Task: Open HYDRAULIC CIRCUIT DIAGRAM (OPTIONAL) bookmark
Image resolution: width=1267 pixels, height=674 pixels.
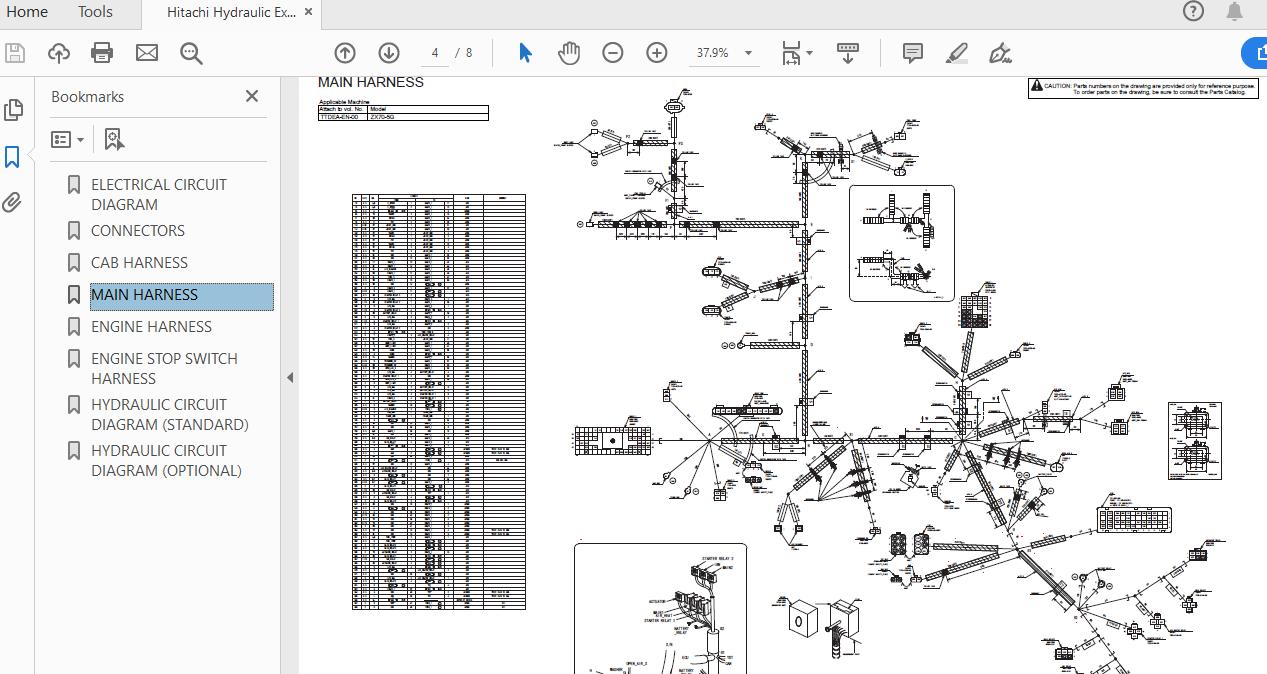Action: [167, 460]
